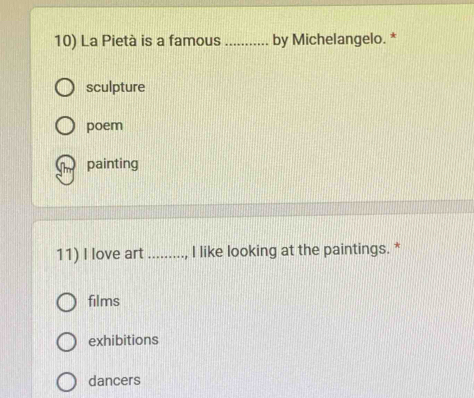Screen dimensions: 474x398
Task: Click the 'painting' answer label text
Action: point(113,164)
